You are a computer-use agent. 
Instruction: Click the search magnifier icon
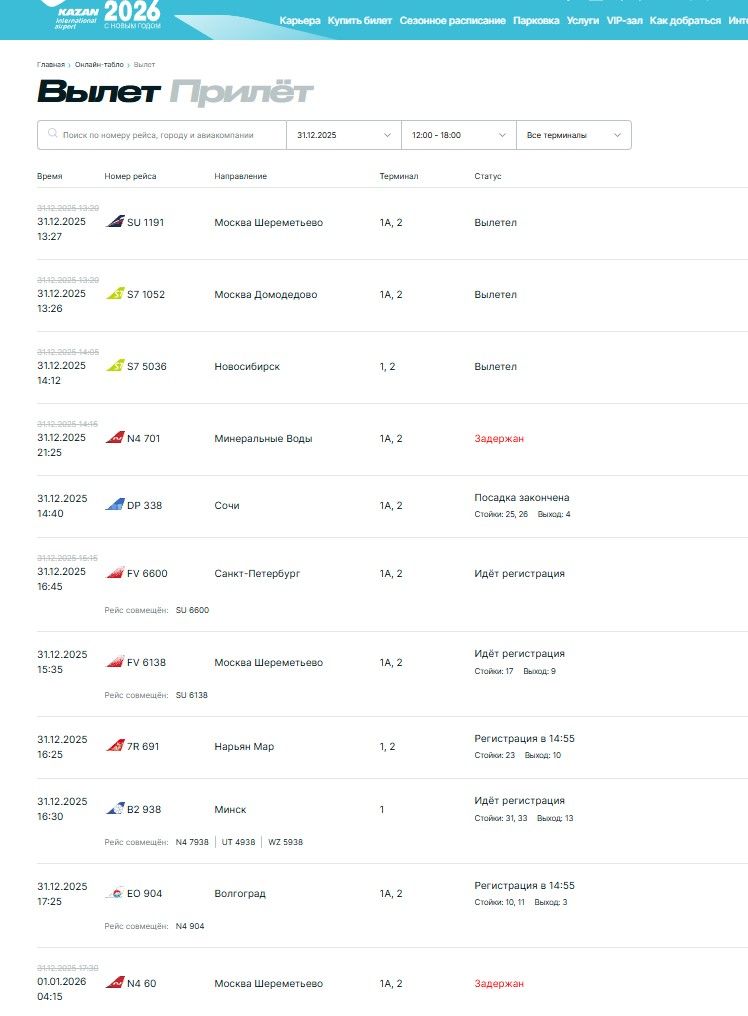51,135
